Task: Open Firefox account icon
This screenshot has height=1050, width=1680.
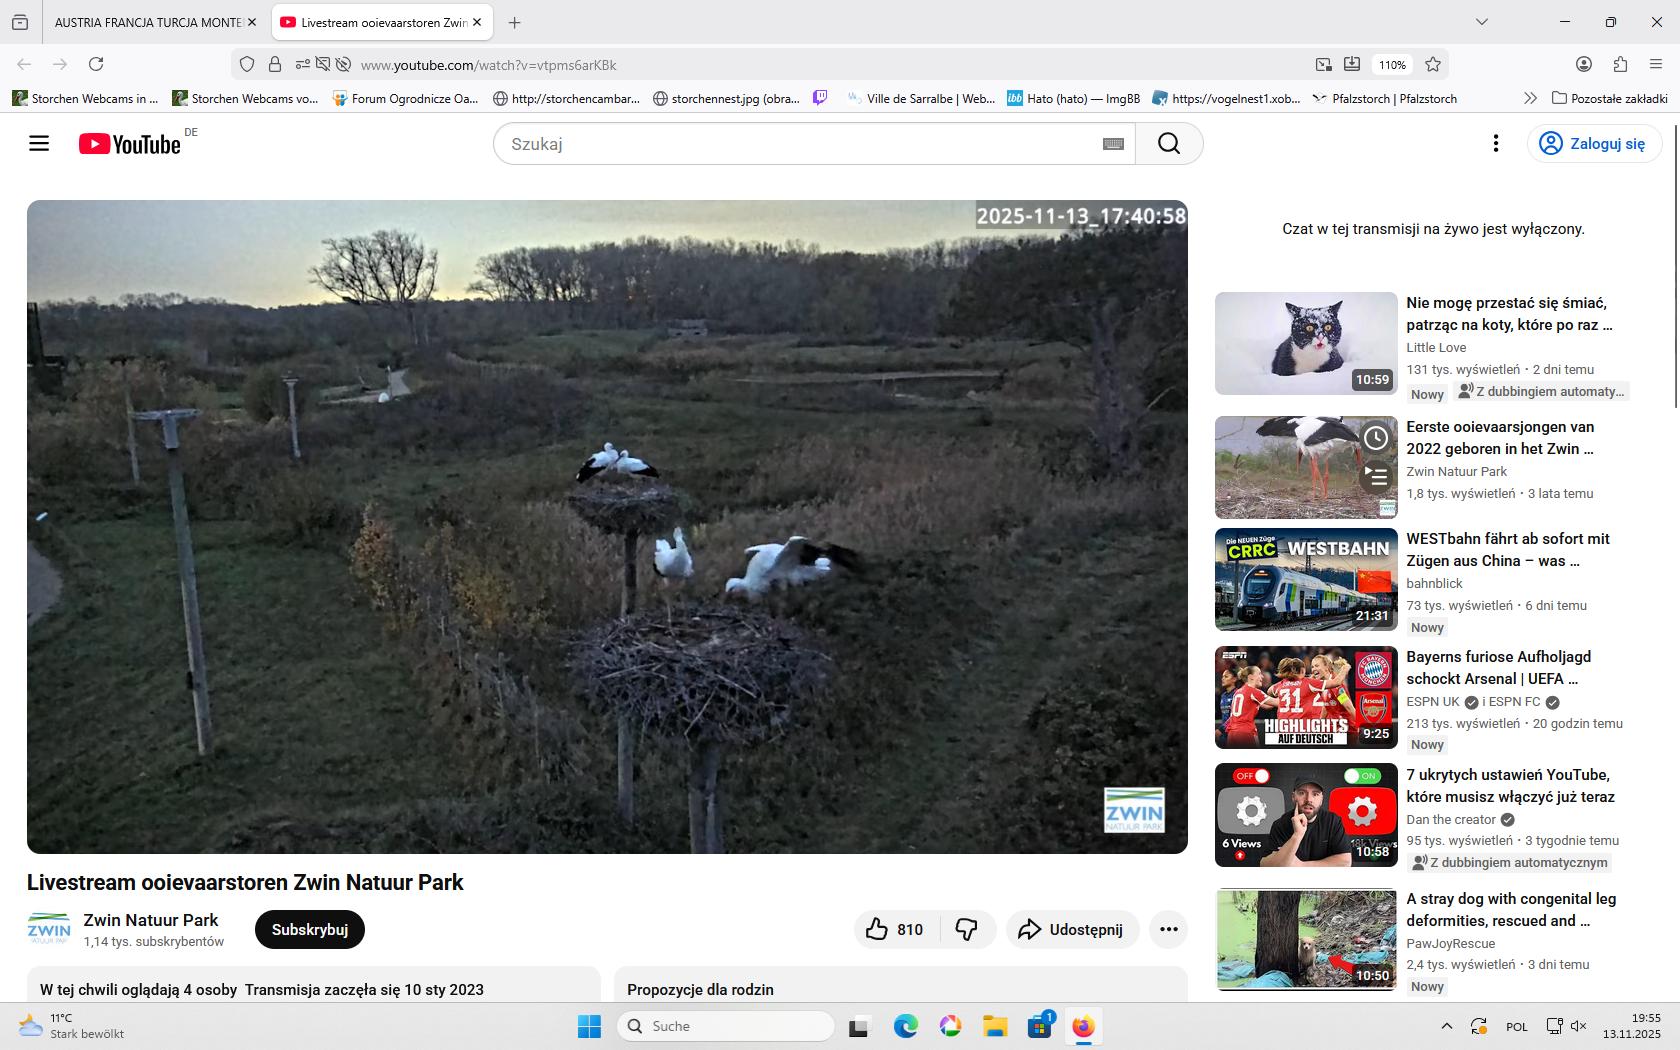Action: tap(1584, 64)
